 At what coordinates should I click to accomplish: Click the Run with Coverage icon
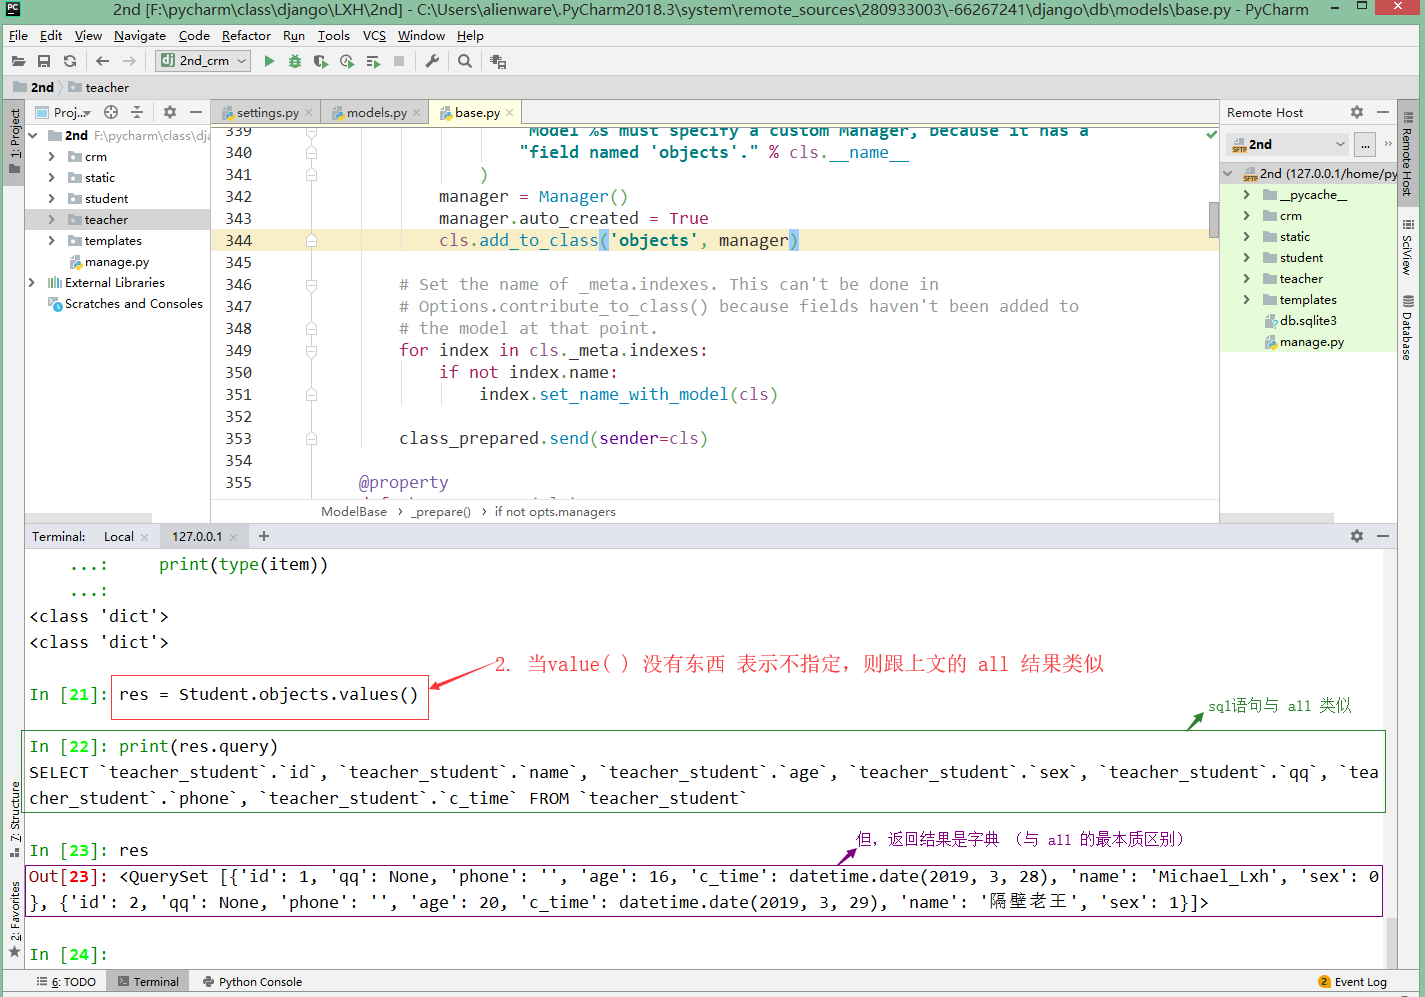click(x=320, y=62)
